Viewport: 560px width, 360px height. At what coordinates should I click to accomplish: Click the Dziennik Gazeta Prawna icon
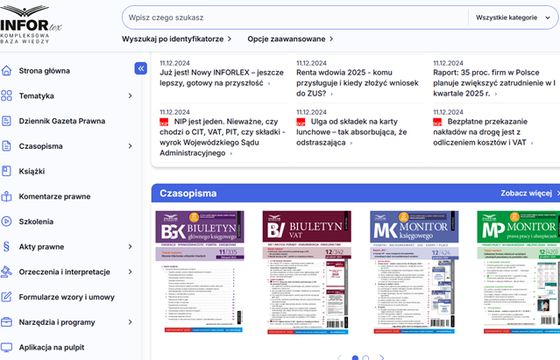(x=6, y=121)
